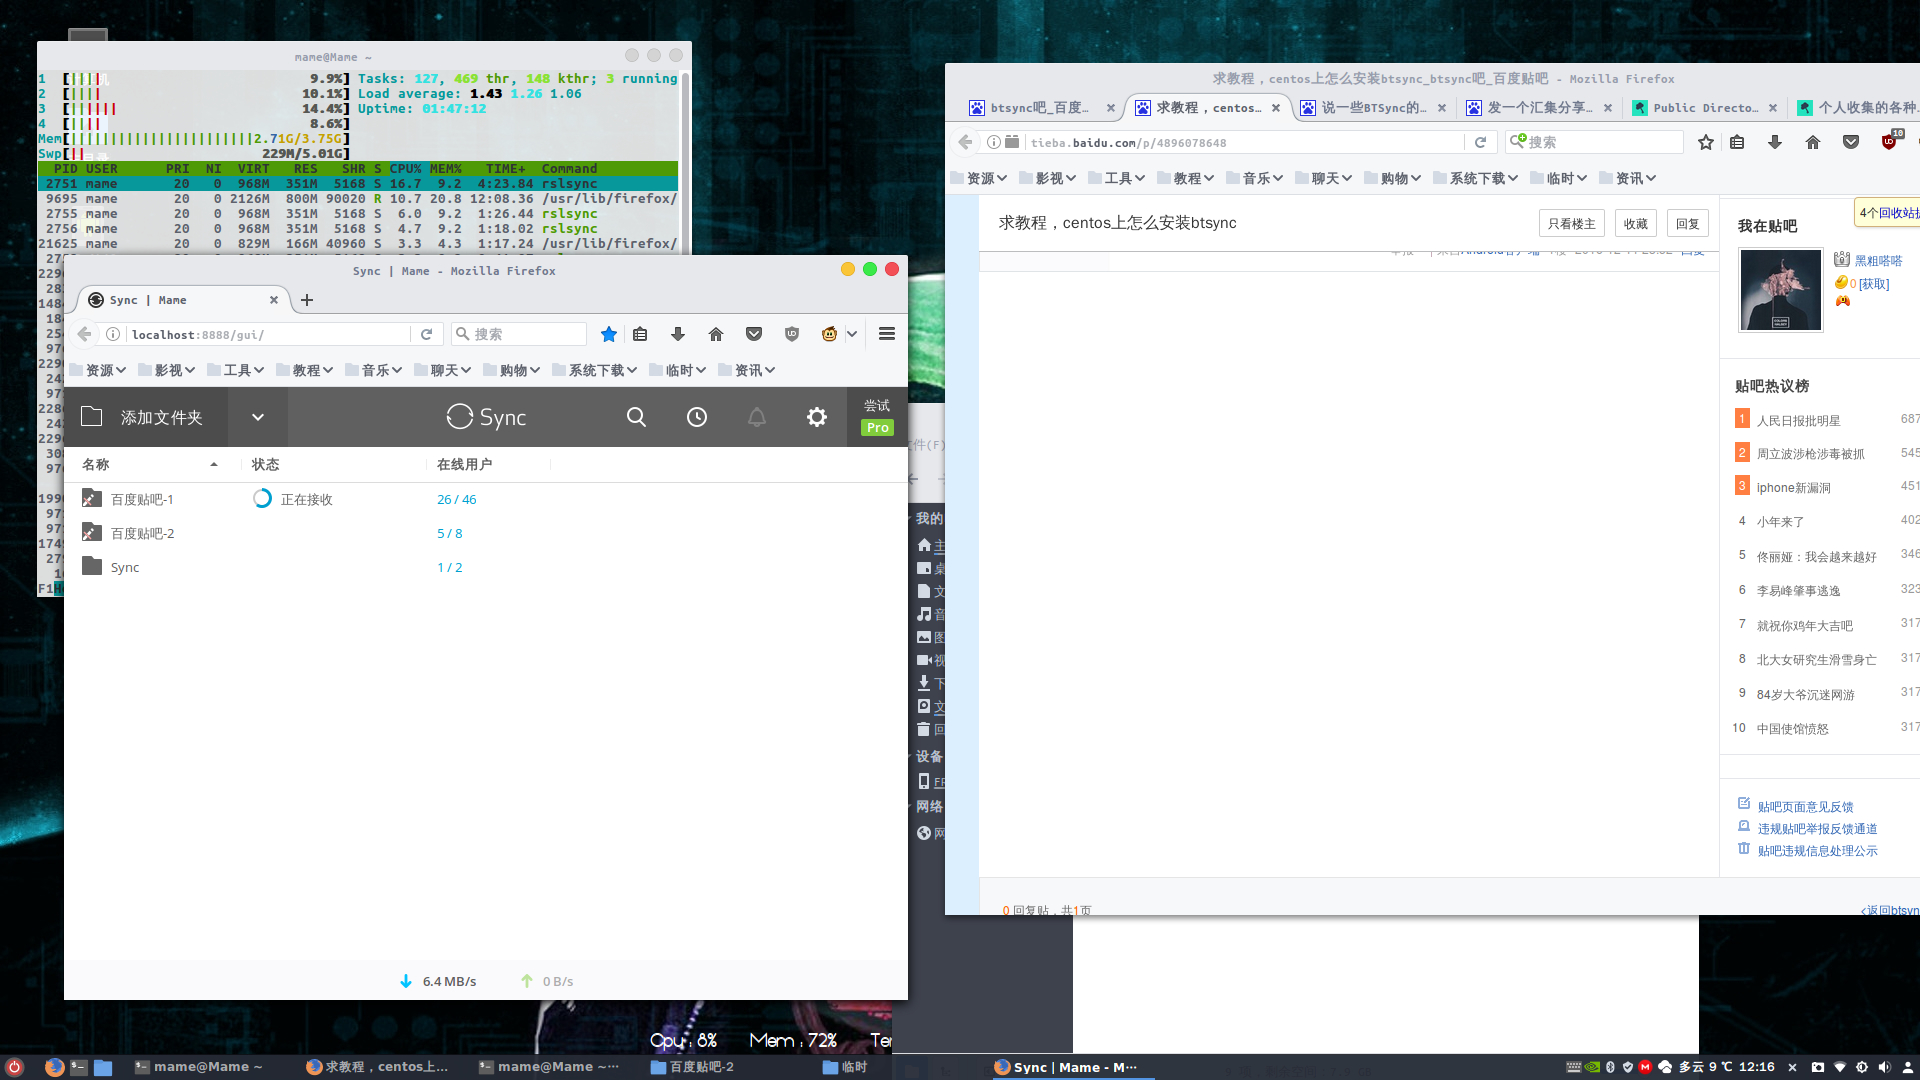Toggle 只看楼主 filter button

tap(1571, 224)
